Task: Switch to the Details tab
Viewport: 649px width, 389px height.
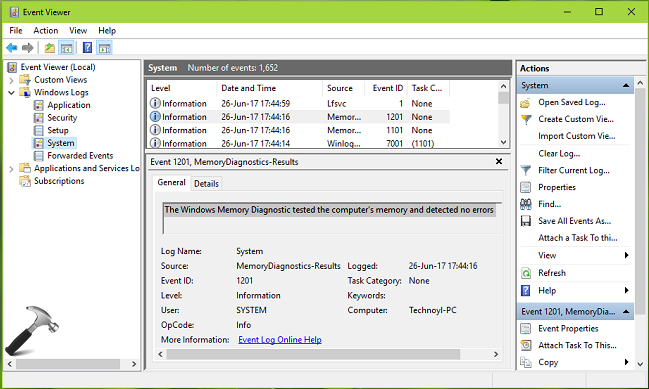Action: [206, 183]
